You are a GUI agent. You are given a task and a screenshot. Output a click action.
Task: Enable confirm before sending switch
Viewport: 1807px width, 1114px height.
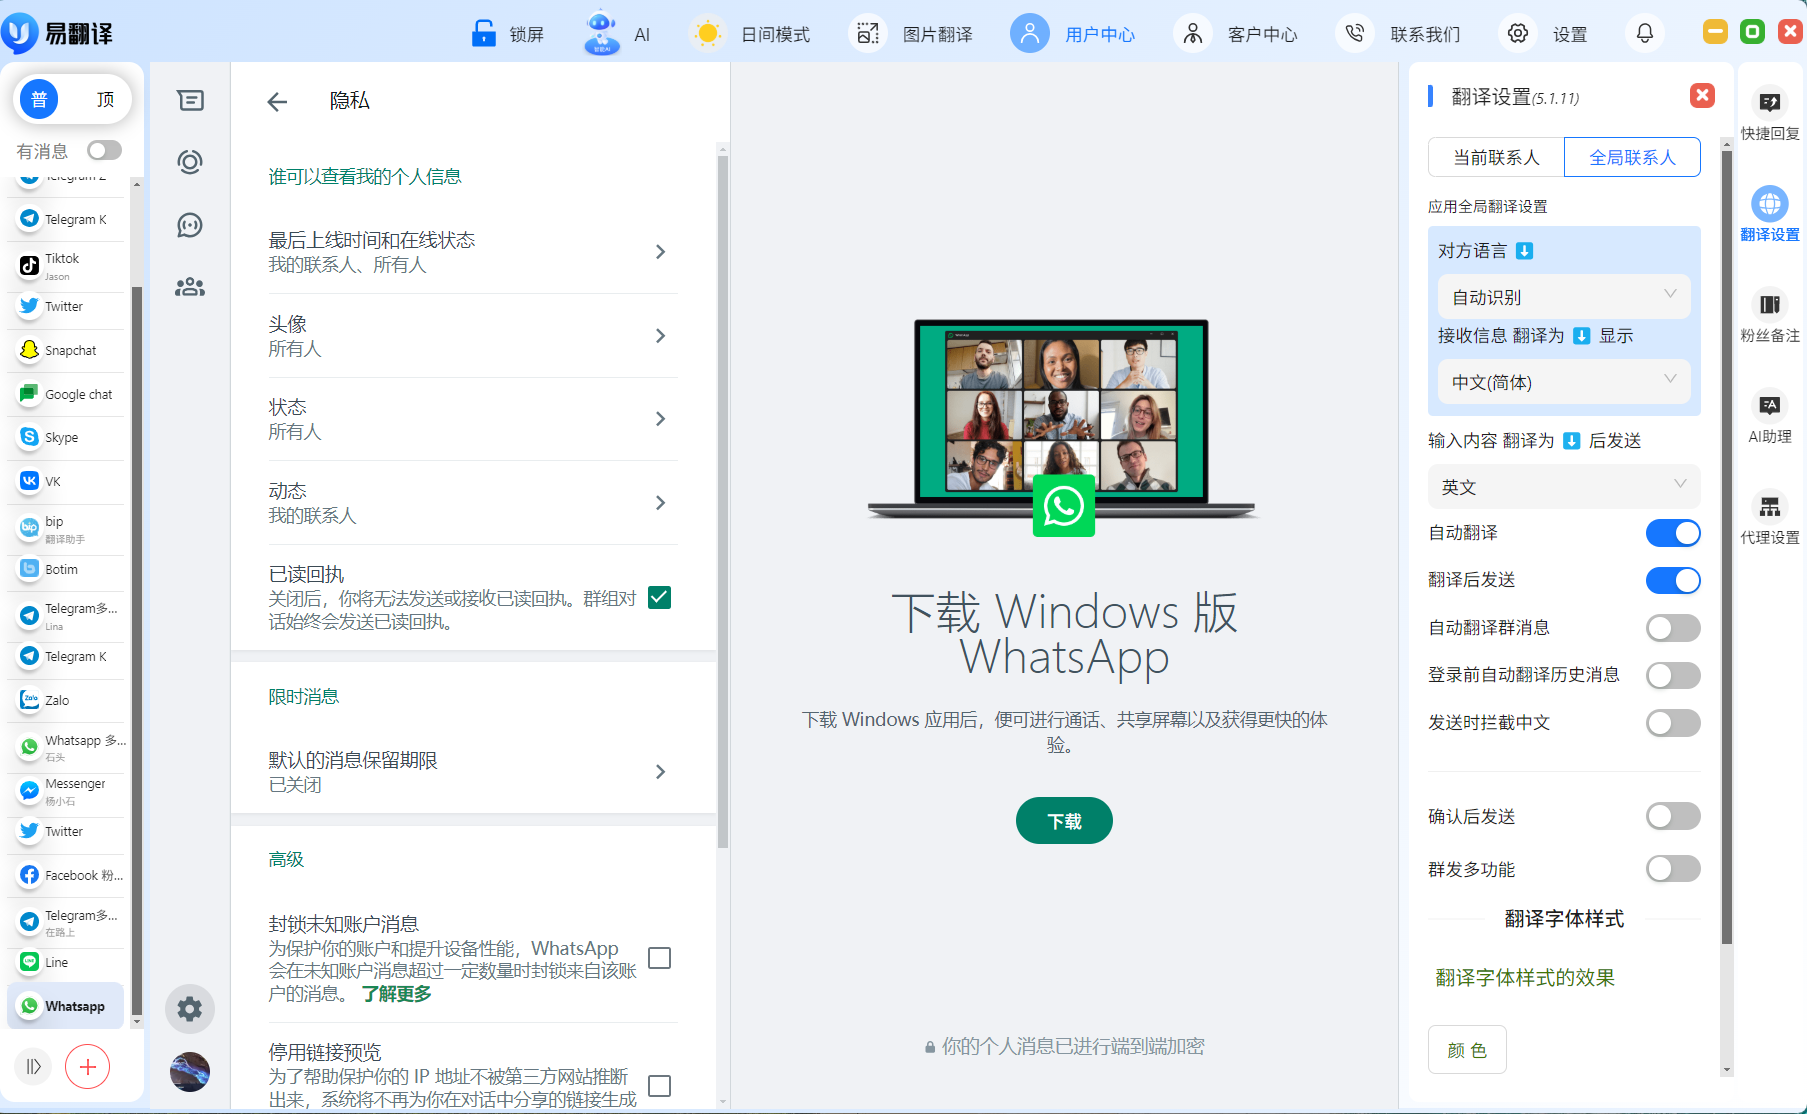[x=1673, y=817]
